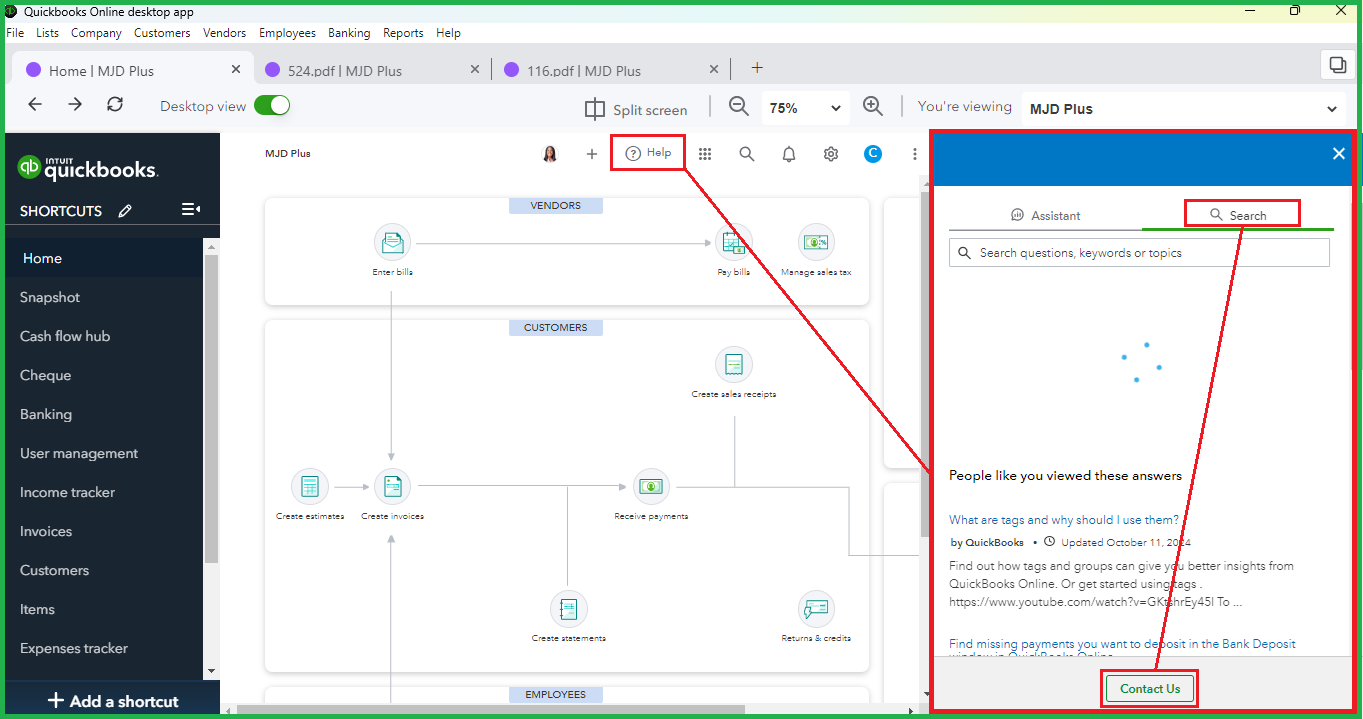Activate Split screen mode
Viewport: 1363px width, 719px height.
click(636, 109)
